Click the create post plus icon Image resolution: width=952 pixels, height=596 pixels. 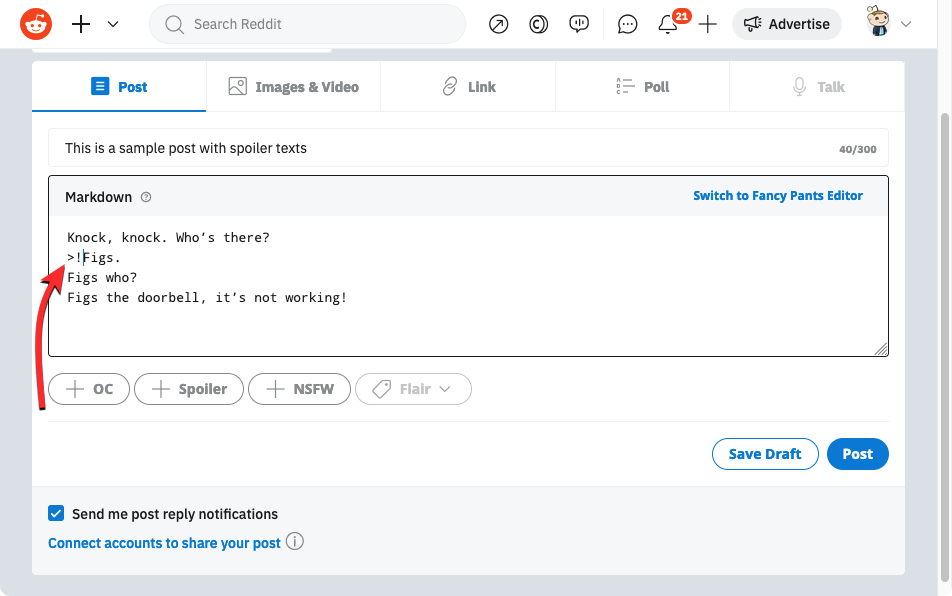[708, 24]
